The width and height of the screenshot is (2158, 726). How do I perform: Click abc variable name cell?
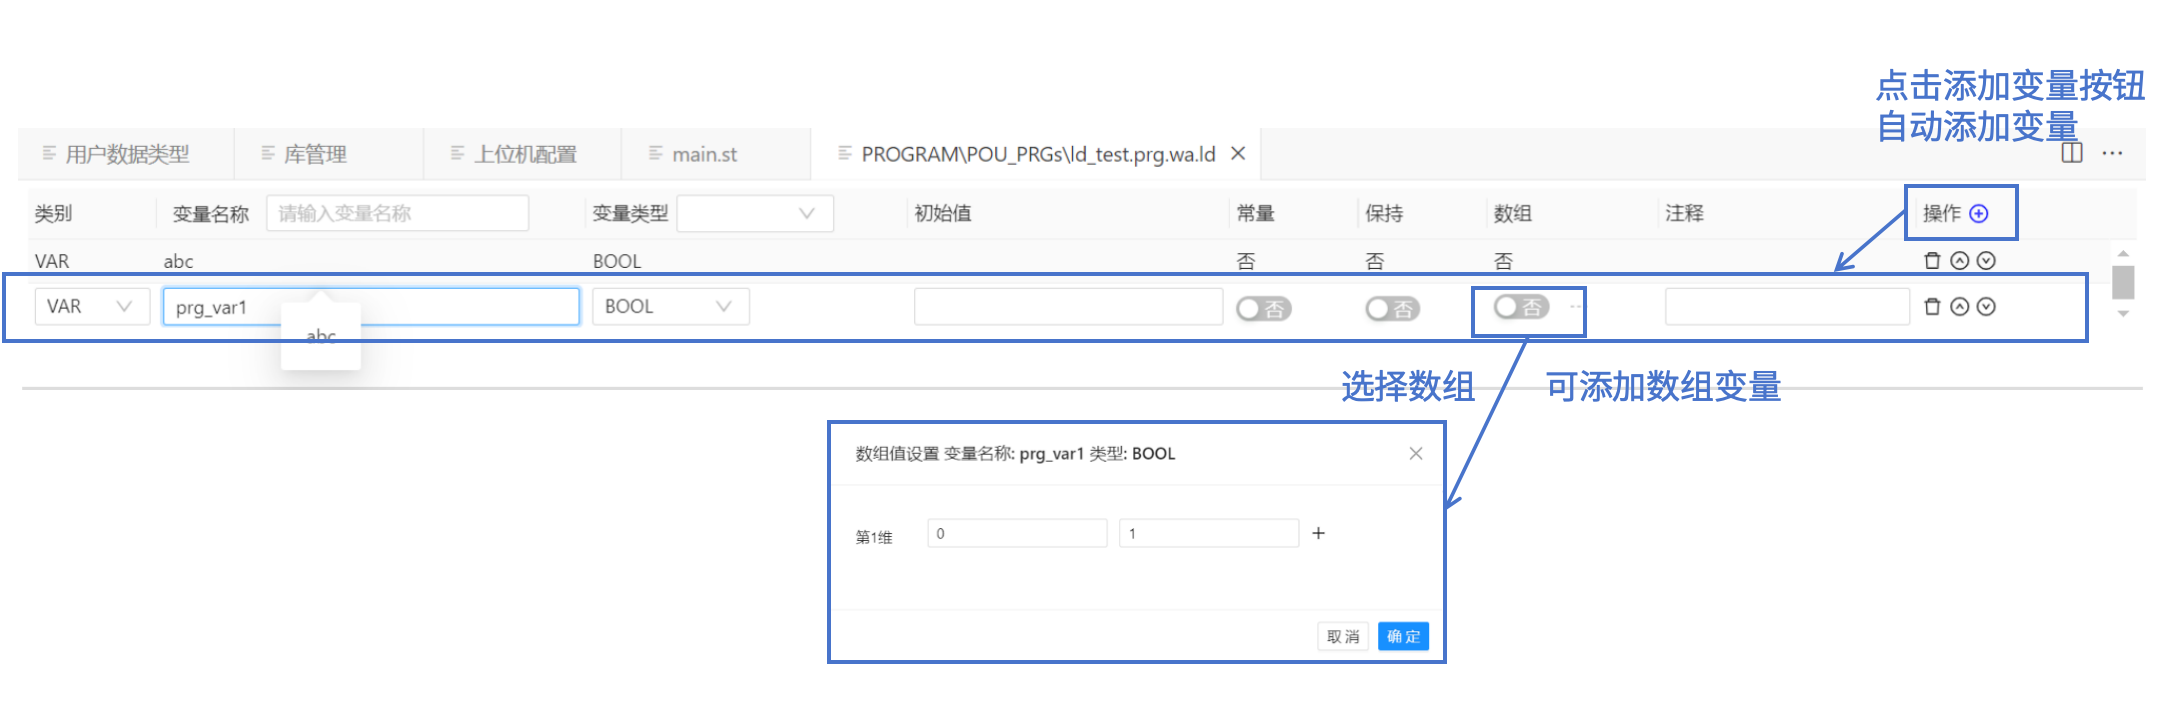[178, 261]
